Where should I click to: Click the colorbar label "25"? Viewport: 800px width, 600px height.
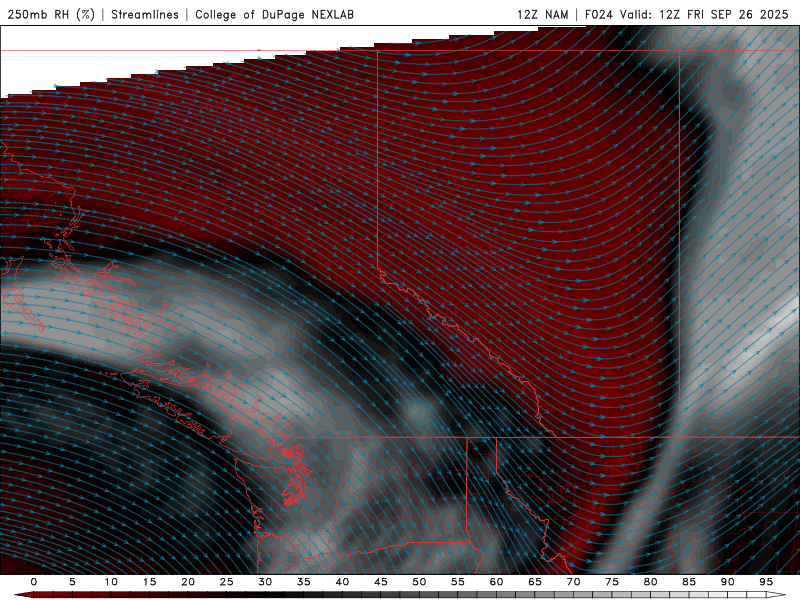[227, 582]
